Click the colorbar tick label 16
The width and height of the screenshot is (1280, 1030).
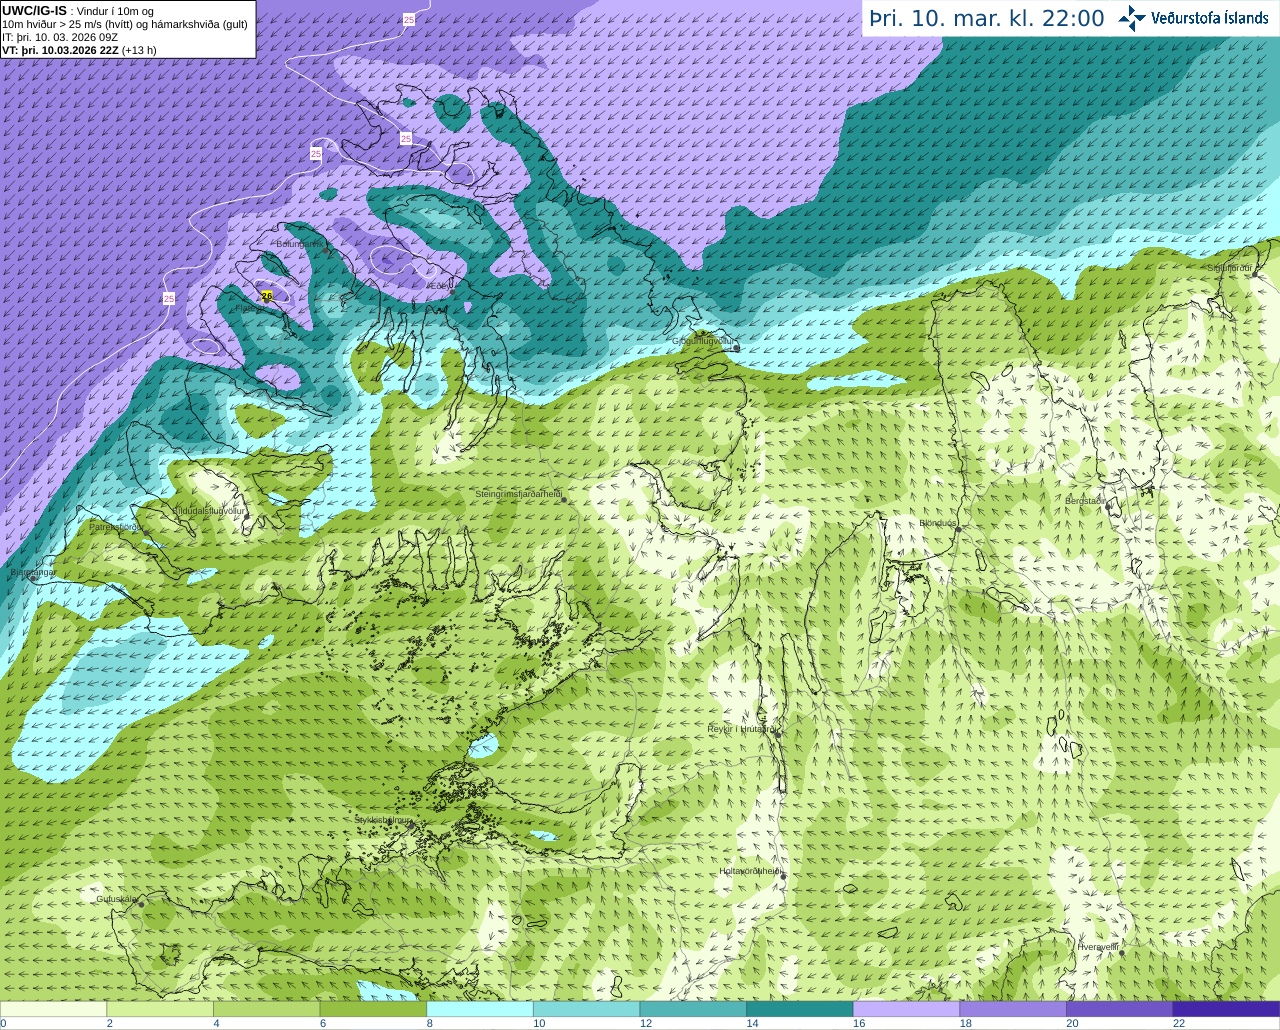(859, 1023)
